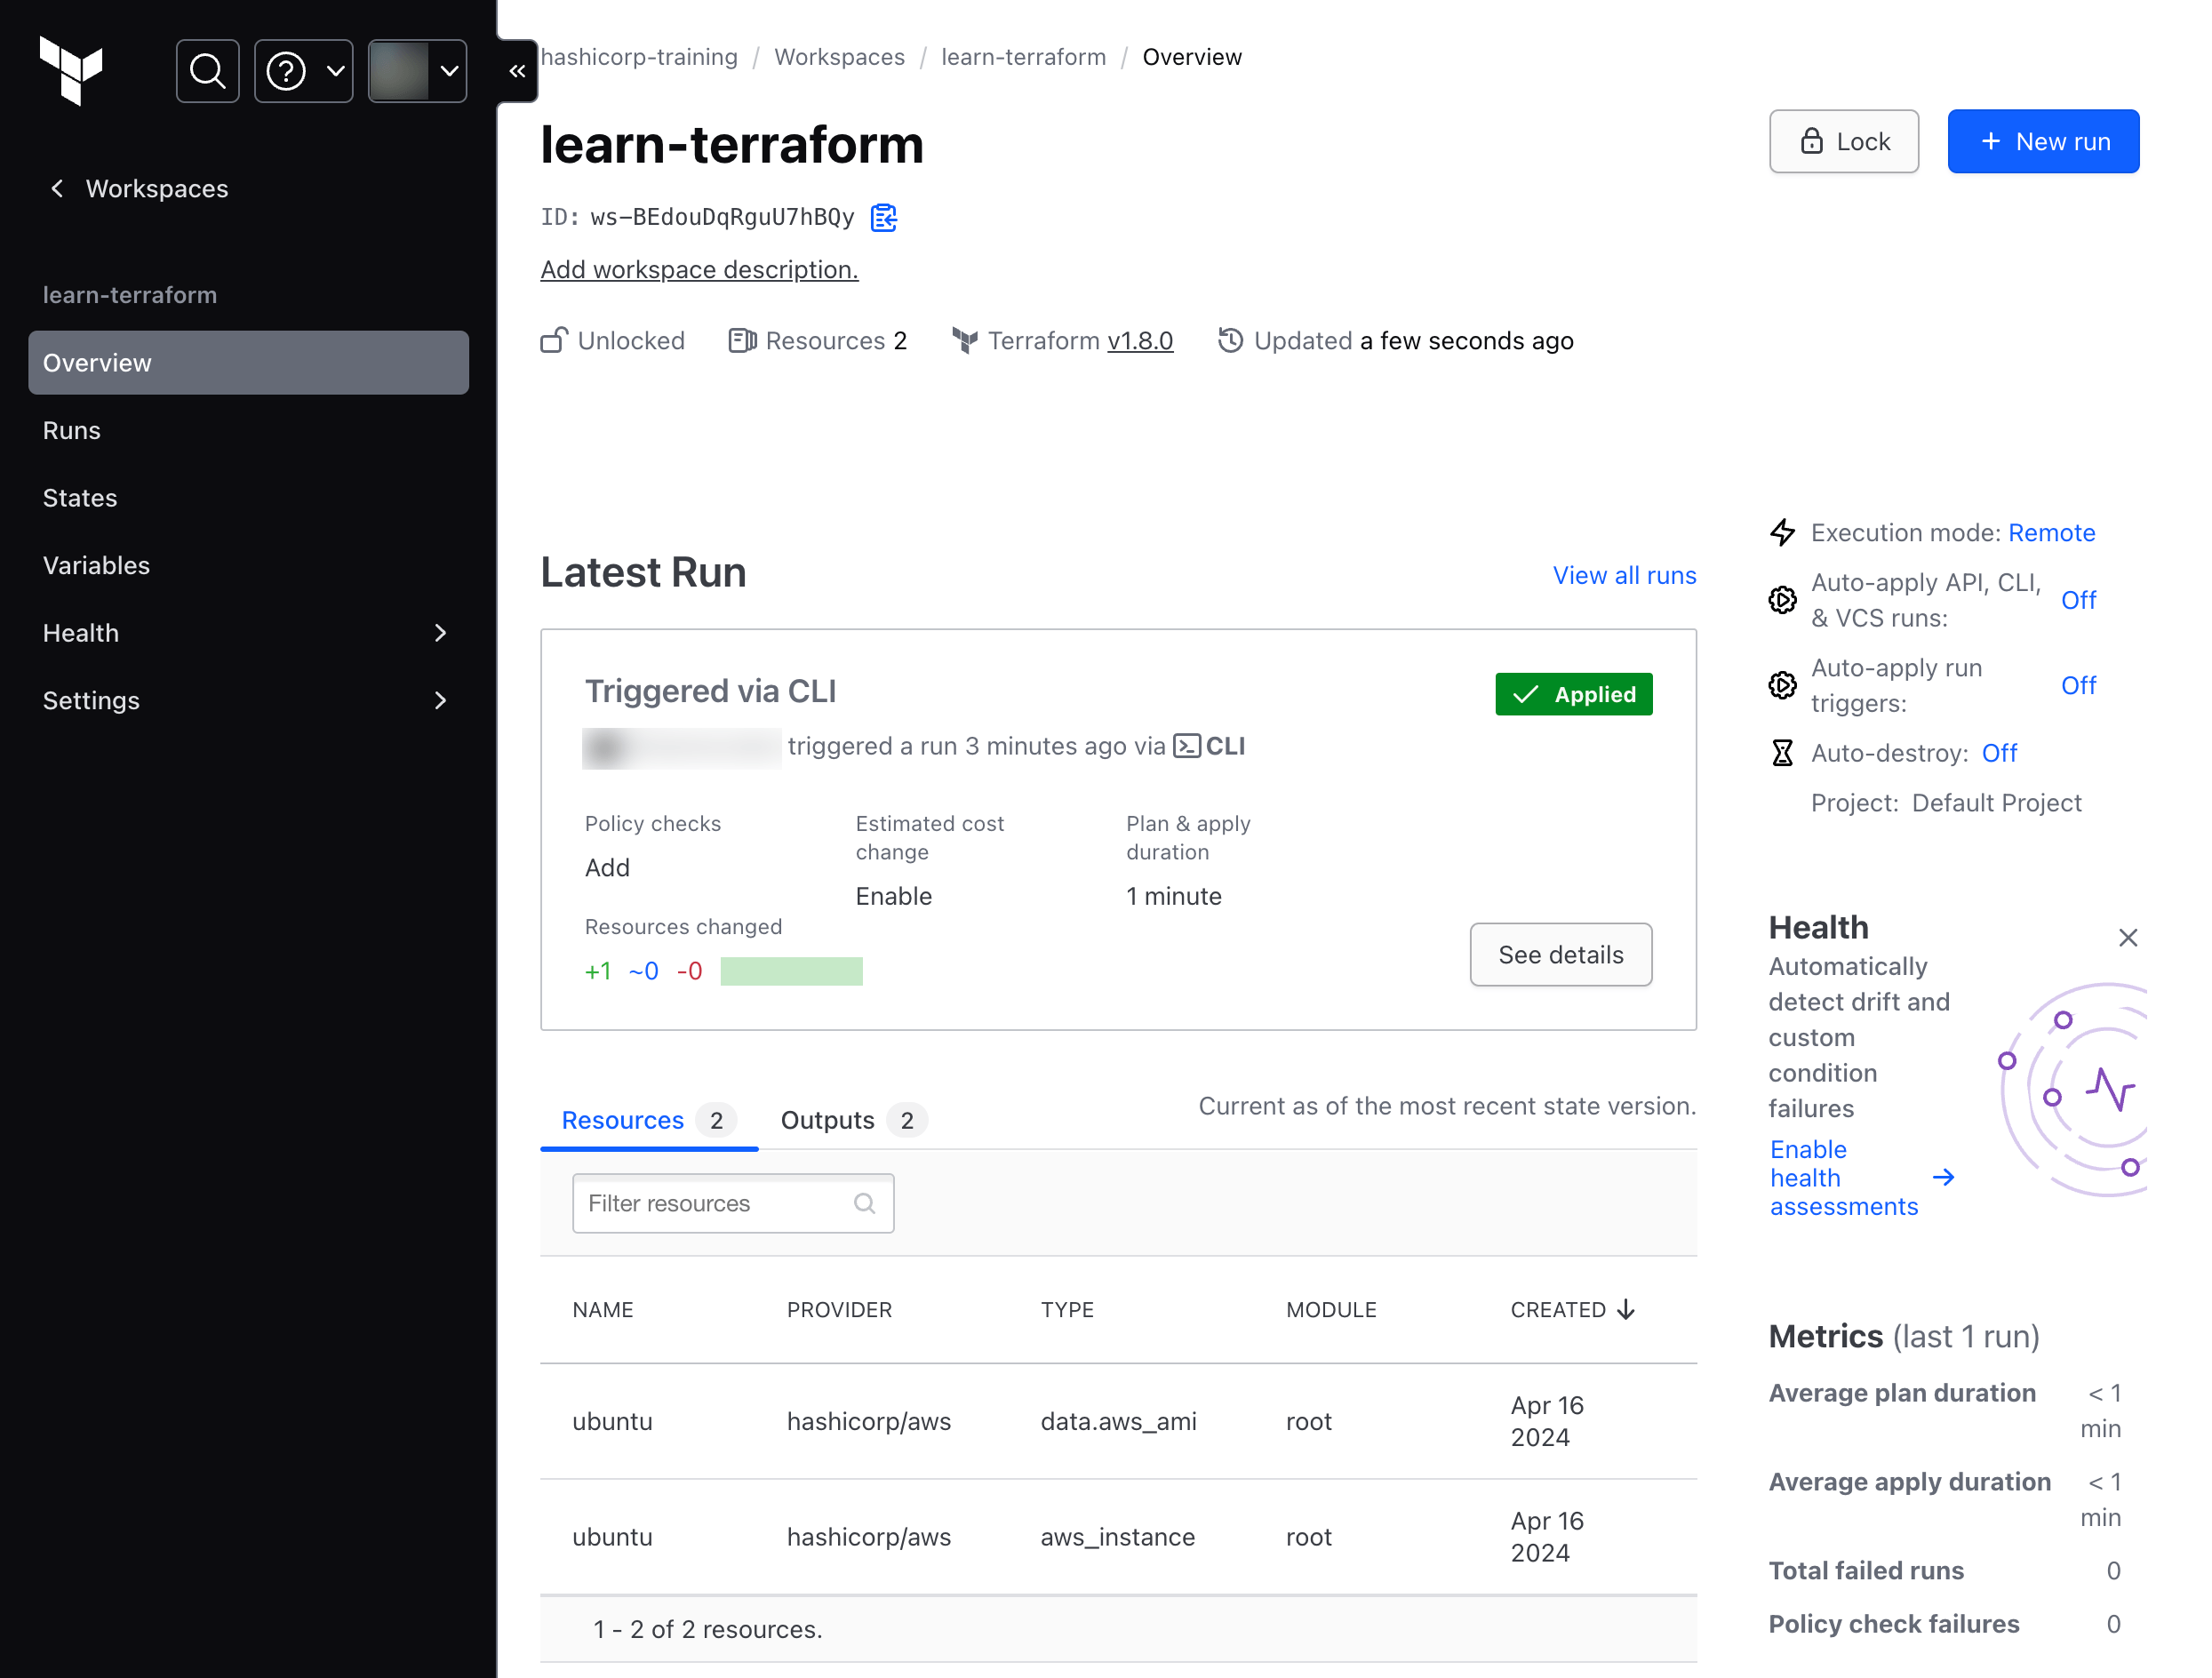Click the Updated history icon

[x=1229, y=340]
